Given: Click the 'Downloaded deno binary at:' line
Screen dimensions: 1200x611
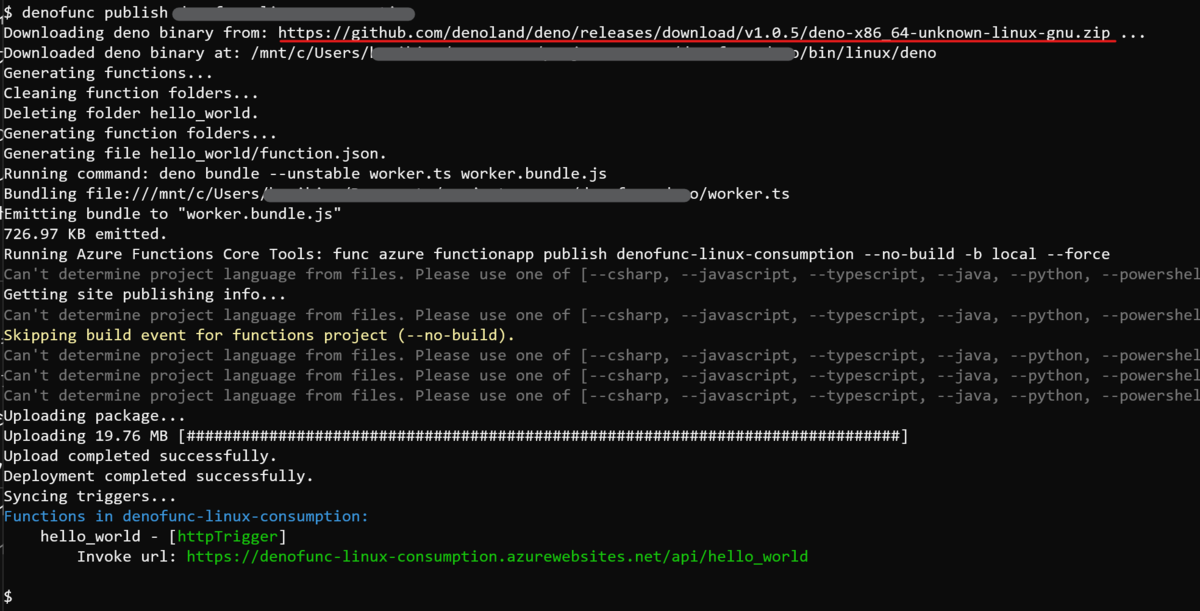Looking at the screenshot, I should pyautogui.click(x=470, y=53).
